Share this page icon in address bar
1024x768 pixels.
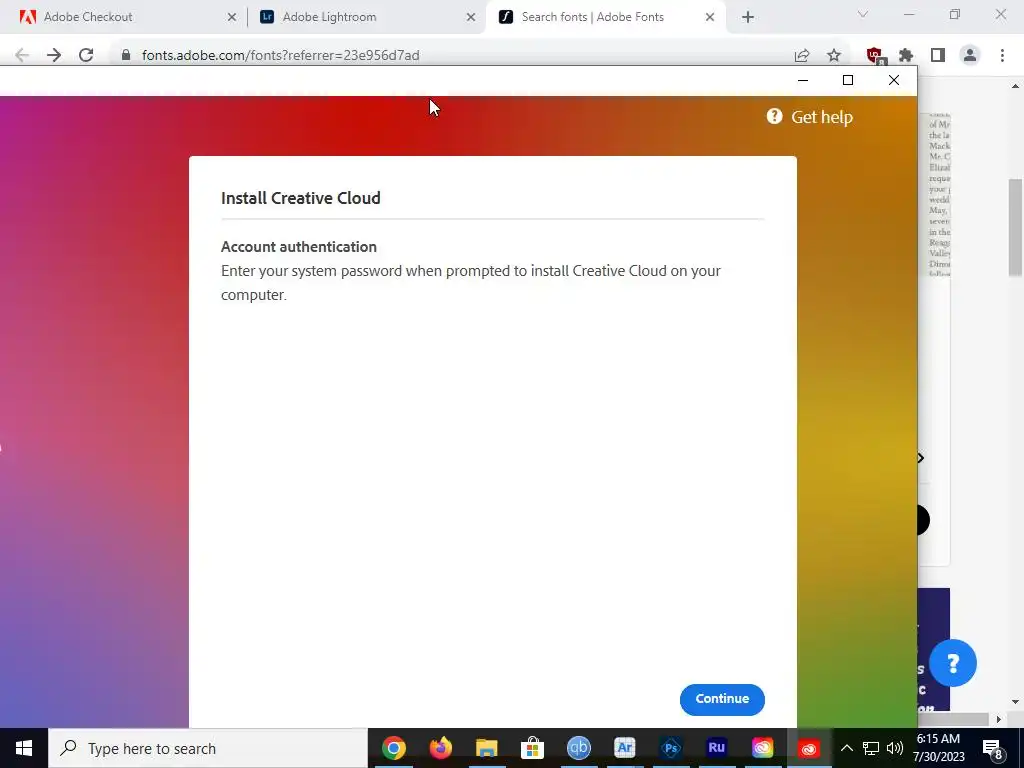pyautogui.click(x=802, y=56)
